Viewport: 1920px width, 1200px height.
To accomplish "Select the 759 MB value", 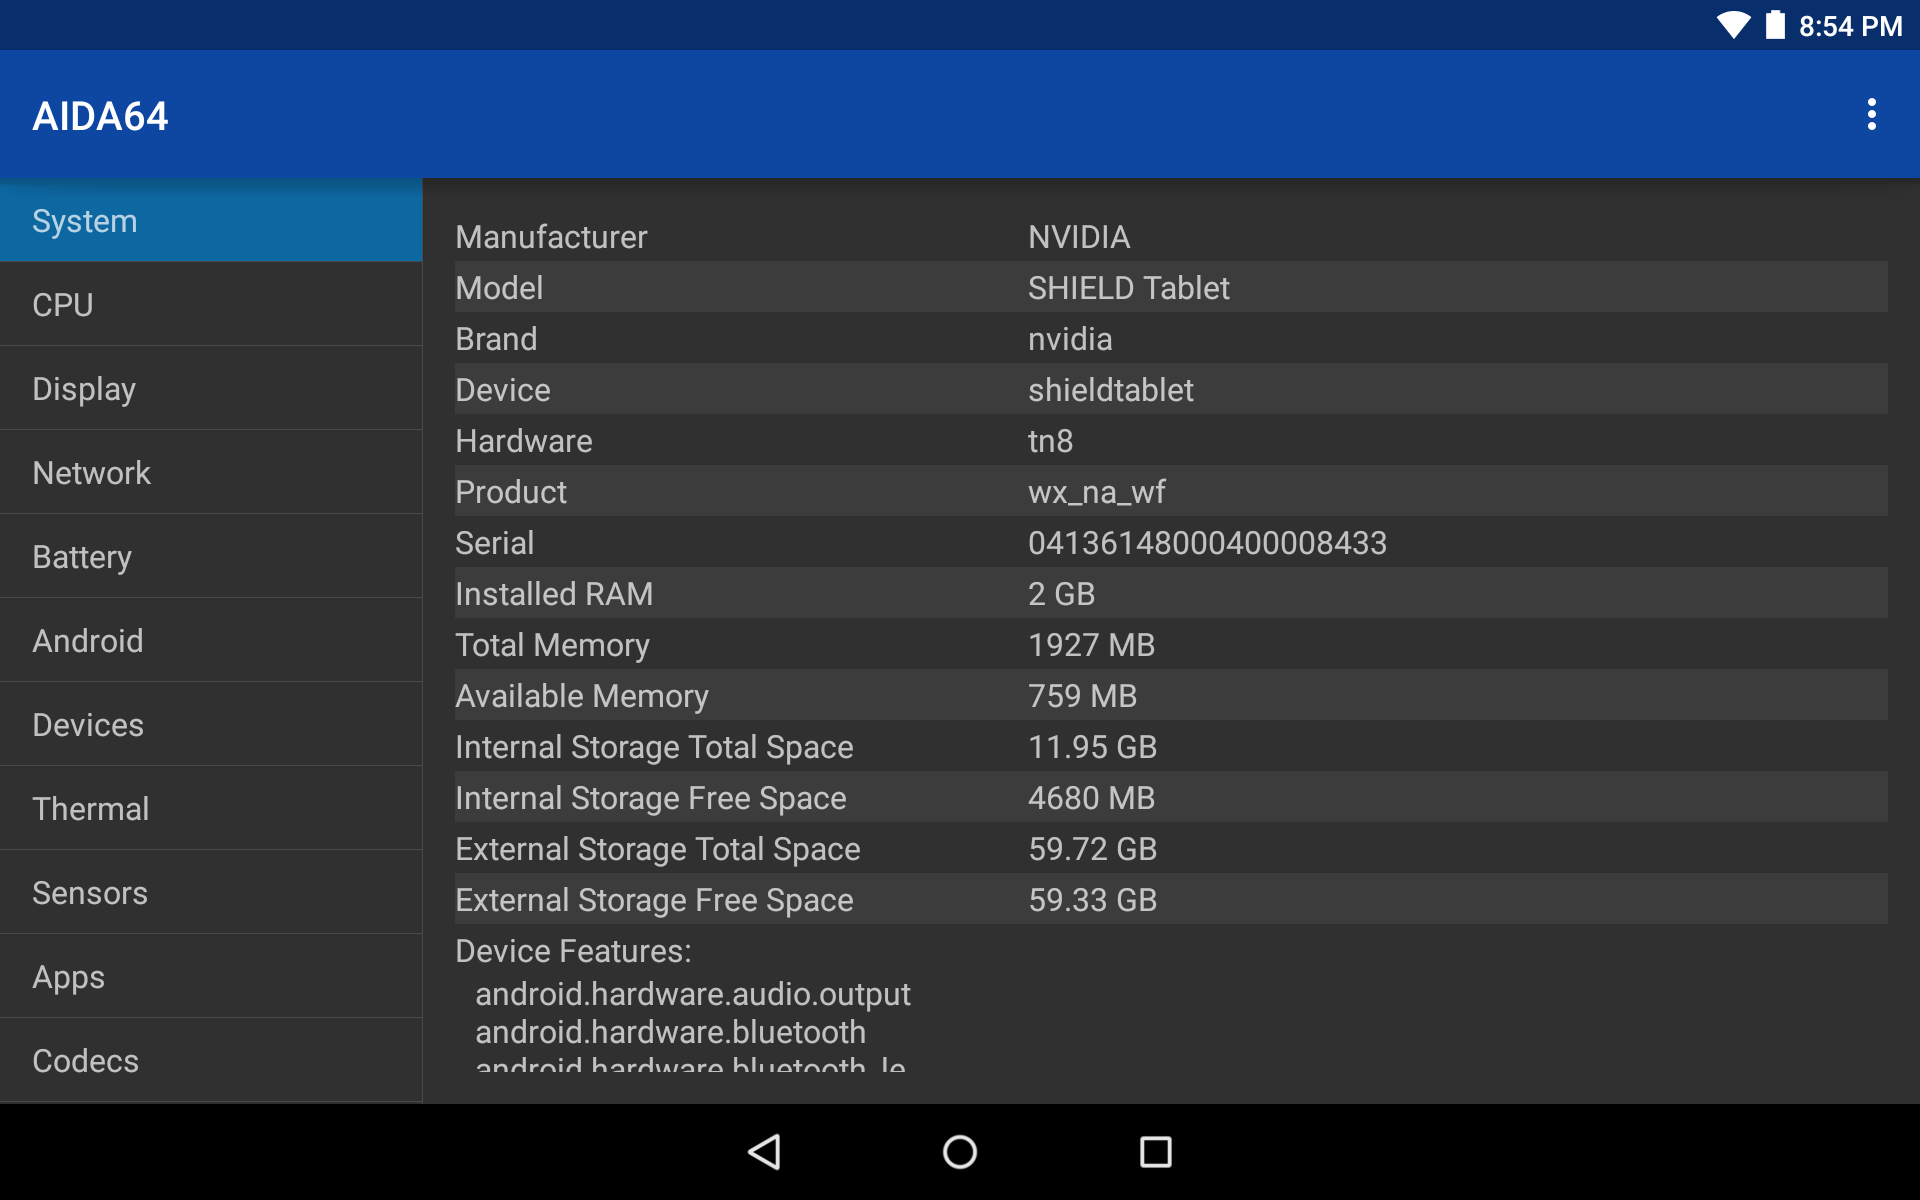I will click(x=1082, y=696).
